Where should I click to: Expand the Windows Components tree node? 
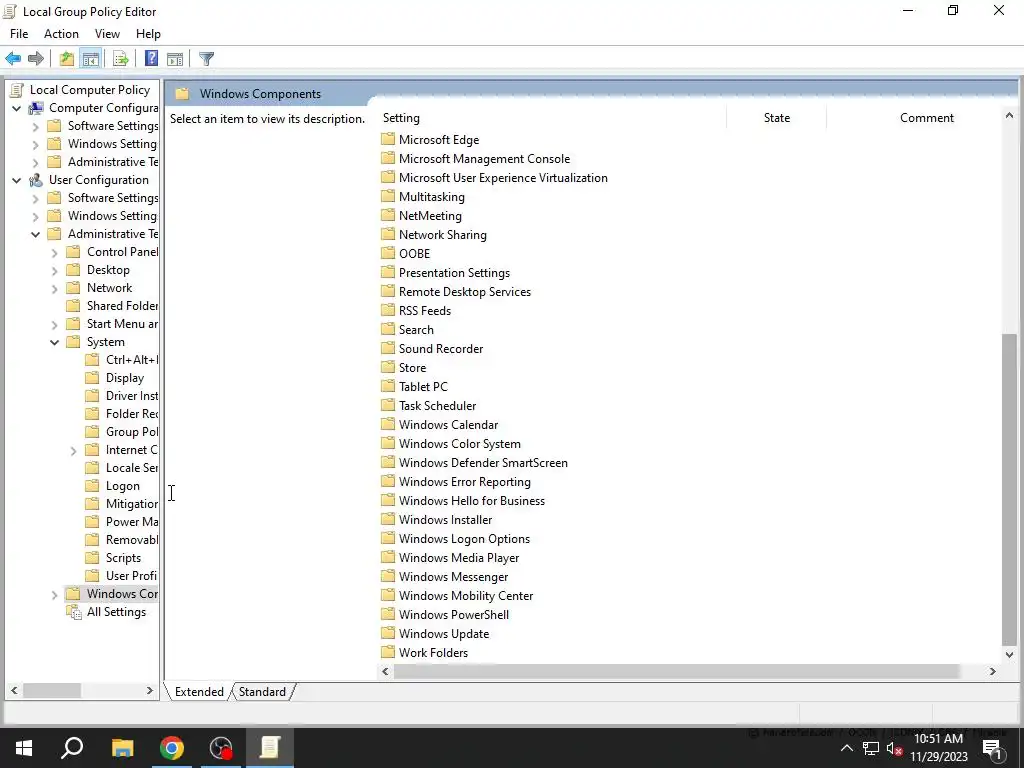(55, 594)
